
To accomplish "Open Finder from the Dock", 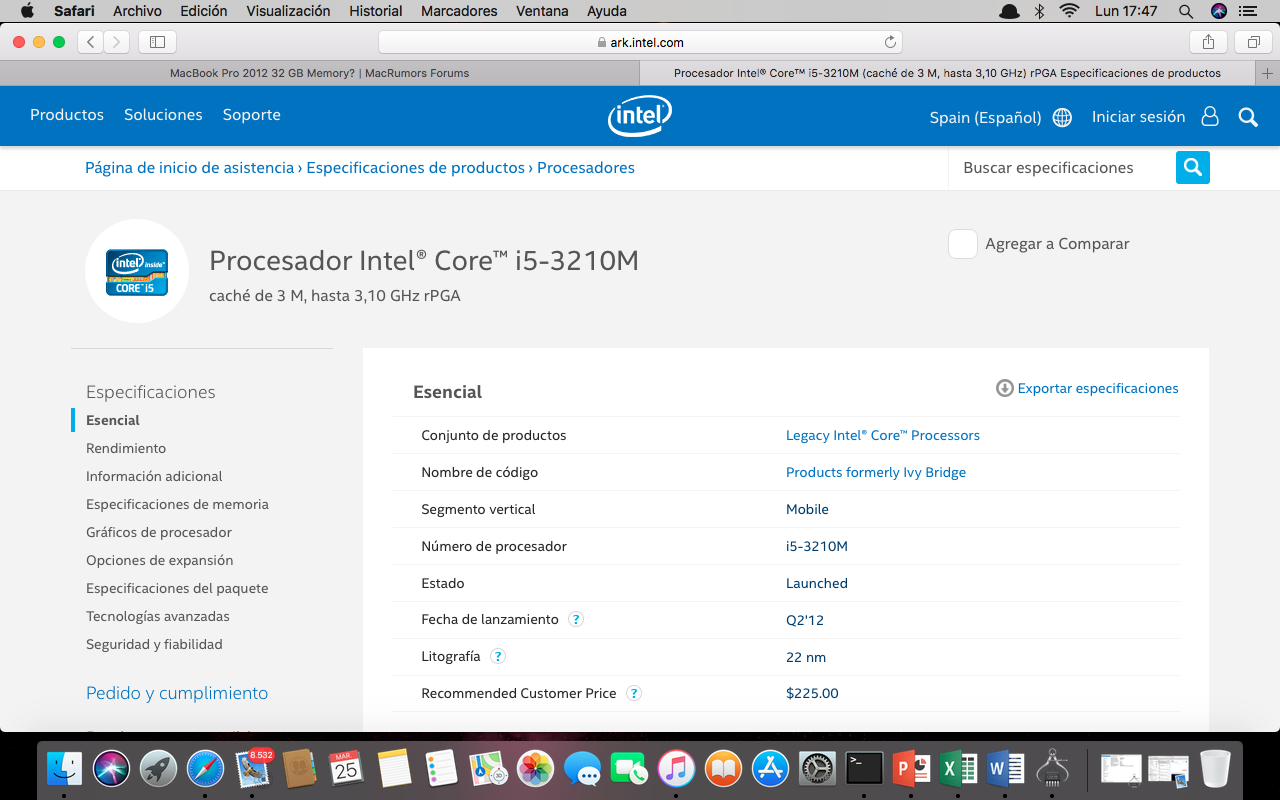I will pyautogui.click(x=66, y=768).
